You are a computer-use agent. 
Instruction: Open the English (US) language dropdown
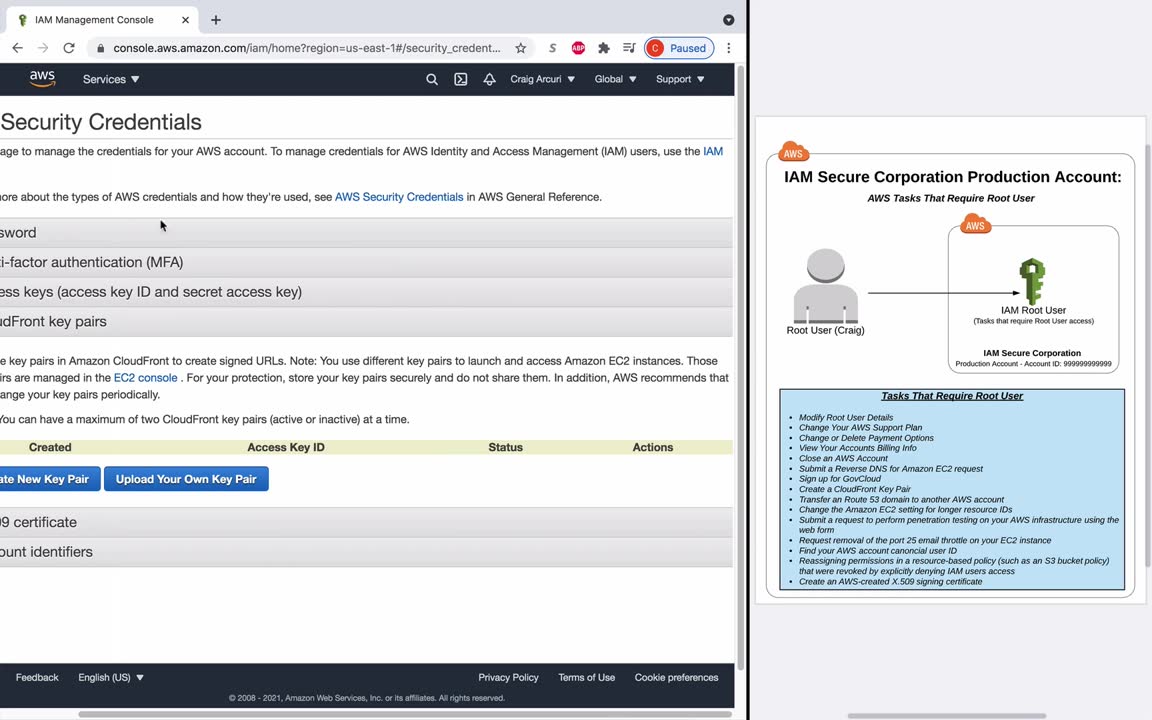point(111,677)
